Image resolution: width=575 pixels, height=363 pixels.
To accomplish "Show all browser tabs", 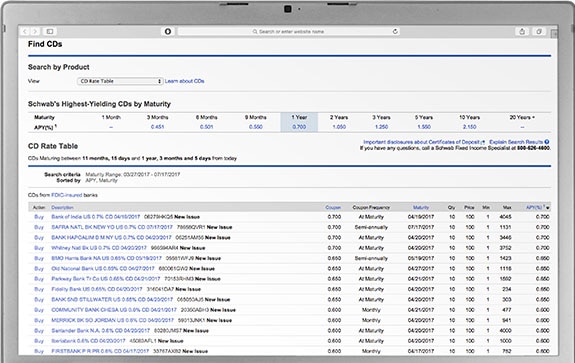I will pos(539,32).
